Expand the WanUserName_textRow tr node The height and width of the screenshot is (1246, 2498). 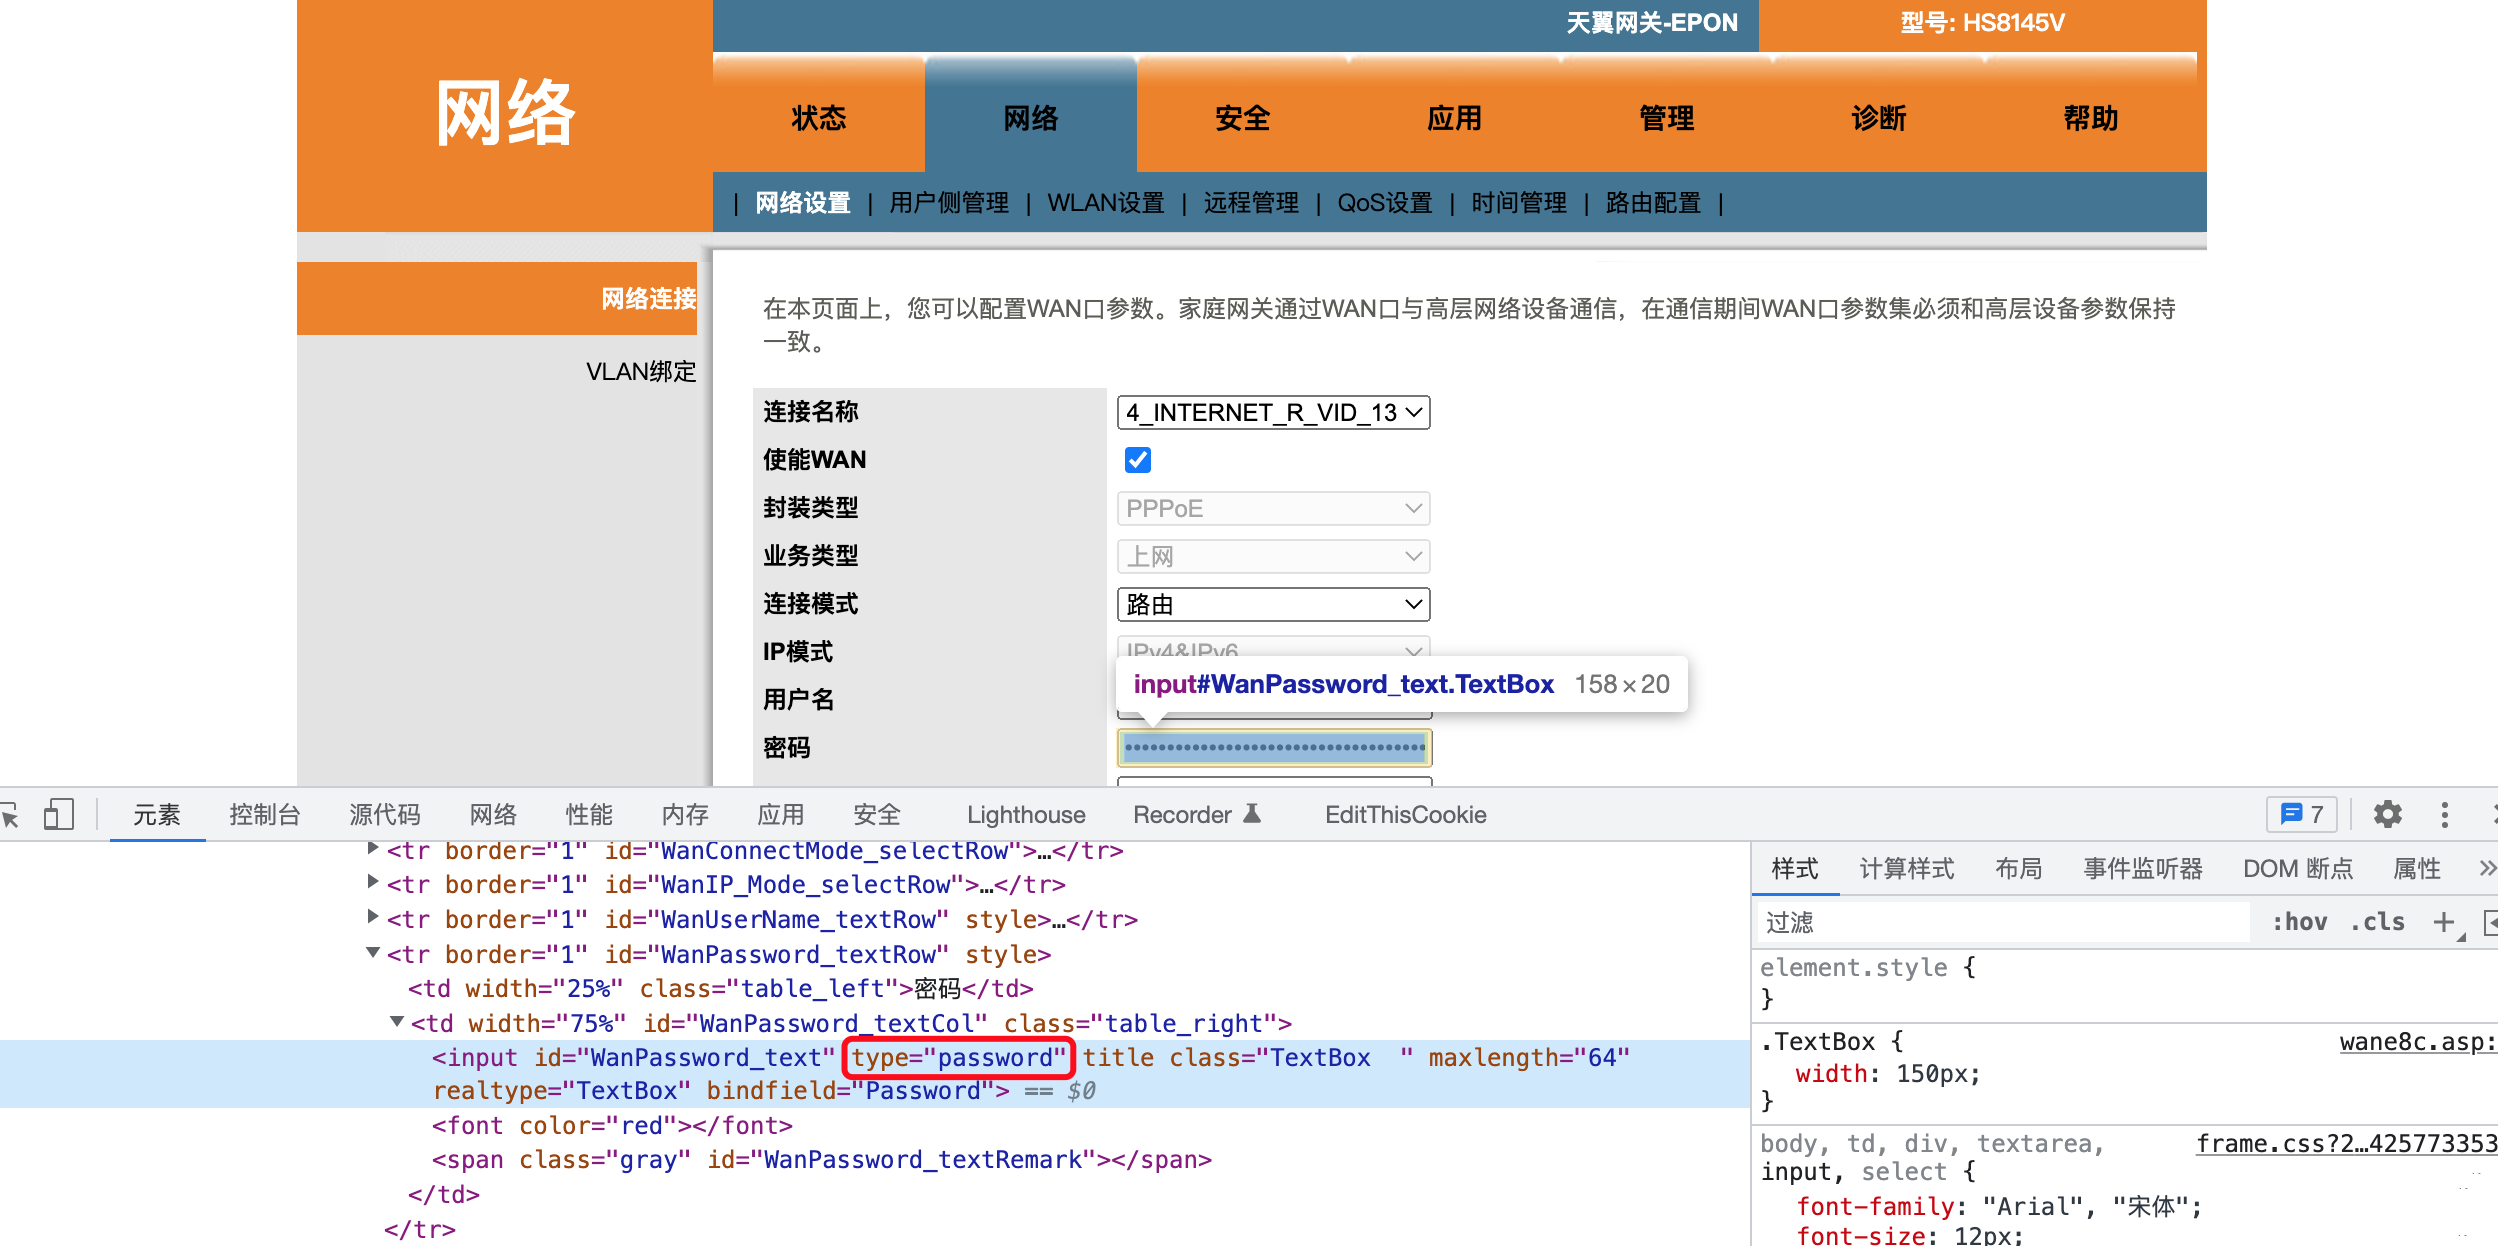[373, 917]
